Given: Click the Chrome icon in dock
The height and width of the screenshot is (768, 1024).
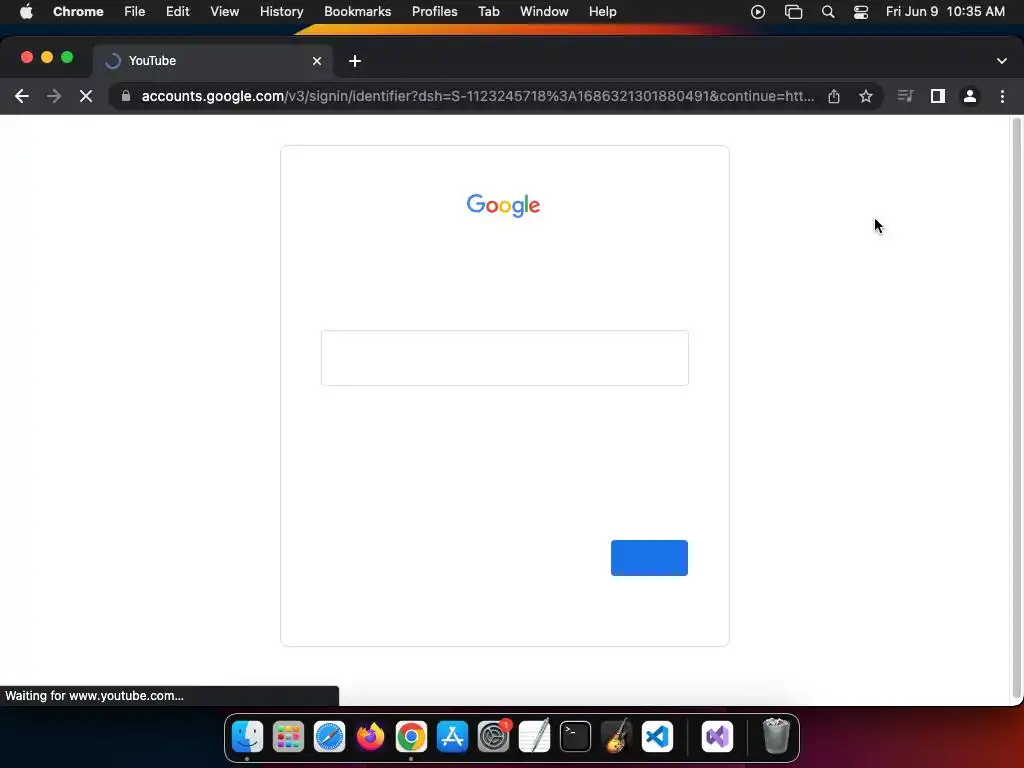Looking at the screenshot, I should click(411, 737).
